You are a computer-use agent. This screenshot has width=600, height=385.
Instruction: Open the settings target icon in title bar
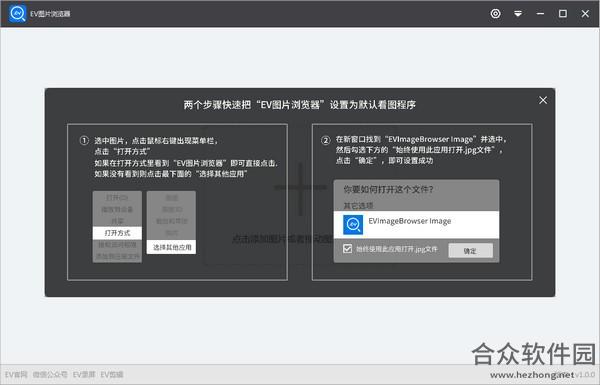[496, 14]
